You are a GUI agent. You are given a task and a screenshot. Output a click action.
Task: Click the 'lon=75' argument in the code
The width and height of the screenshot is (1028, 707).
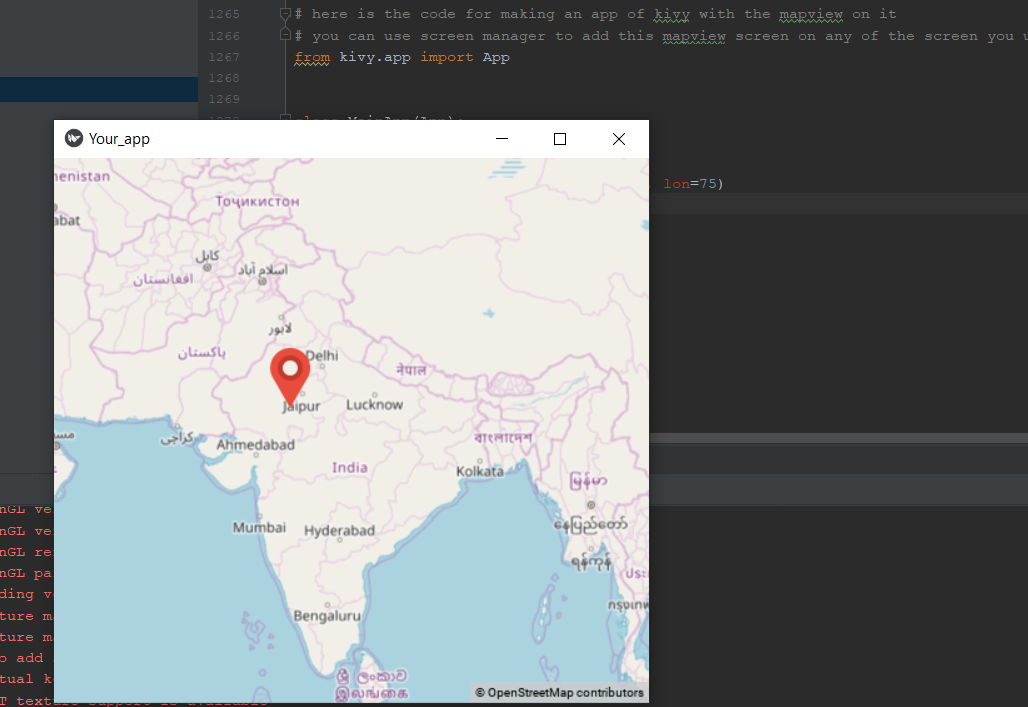(690, 184)
